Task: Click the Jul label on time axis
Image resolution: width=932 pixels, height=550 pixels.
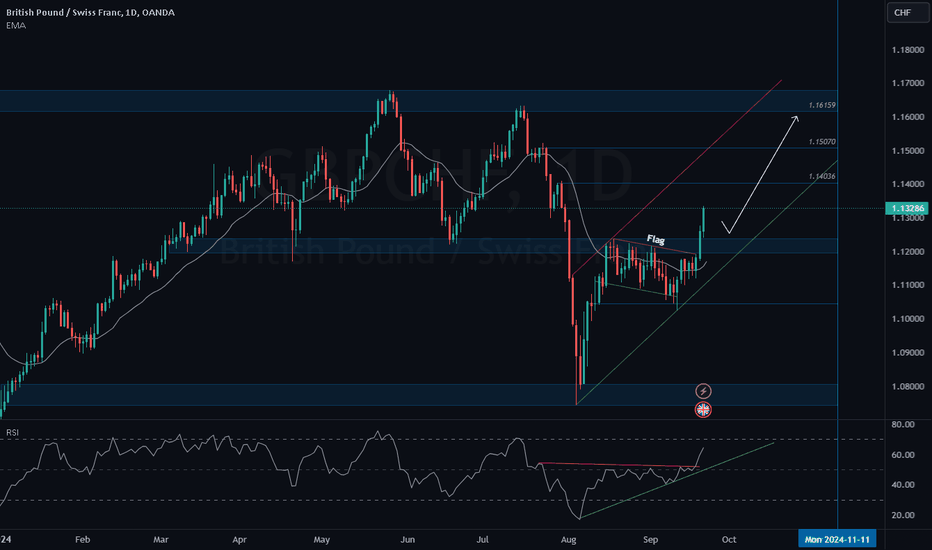Action: pos(483,540)
